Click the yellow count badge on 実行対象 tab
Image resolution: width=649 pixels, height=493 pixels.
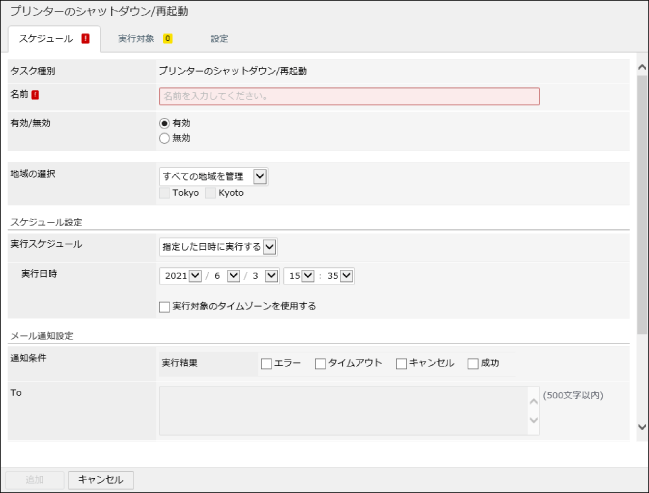(x=168, y=39)
